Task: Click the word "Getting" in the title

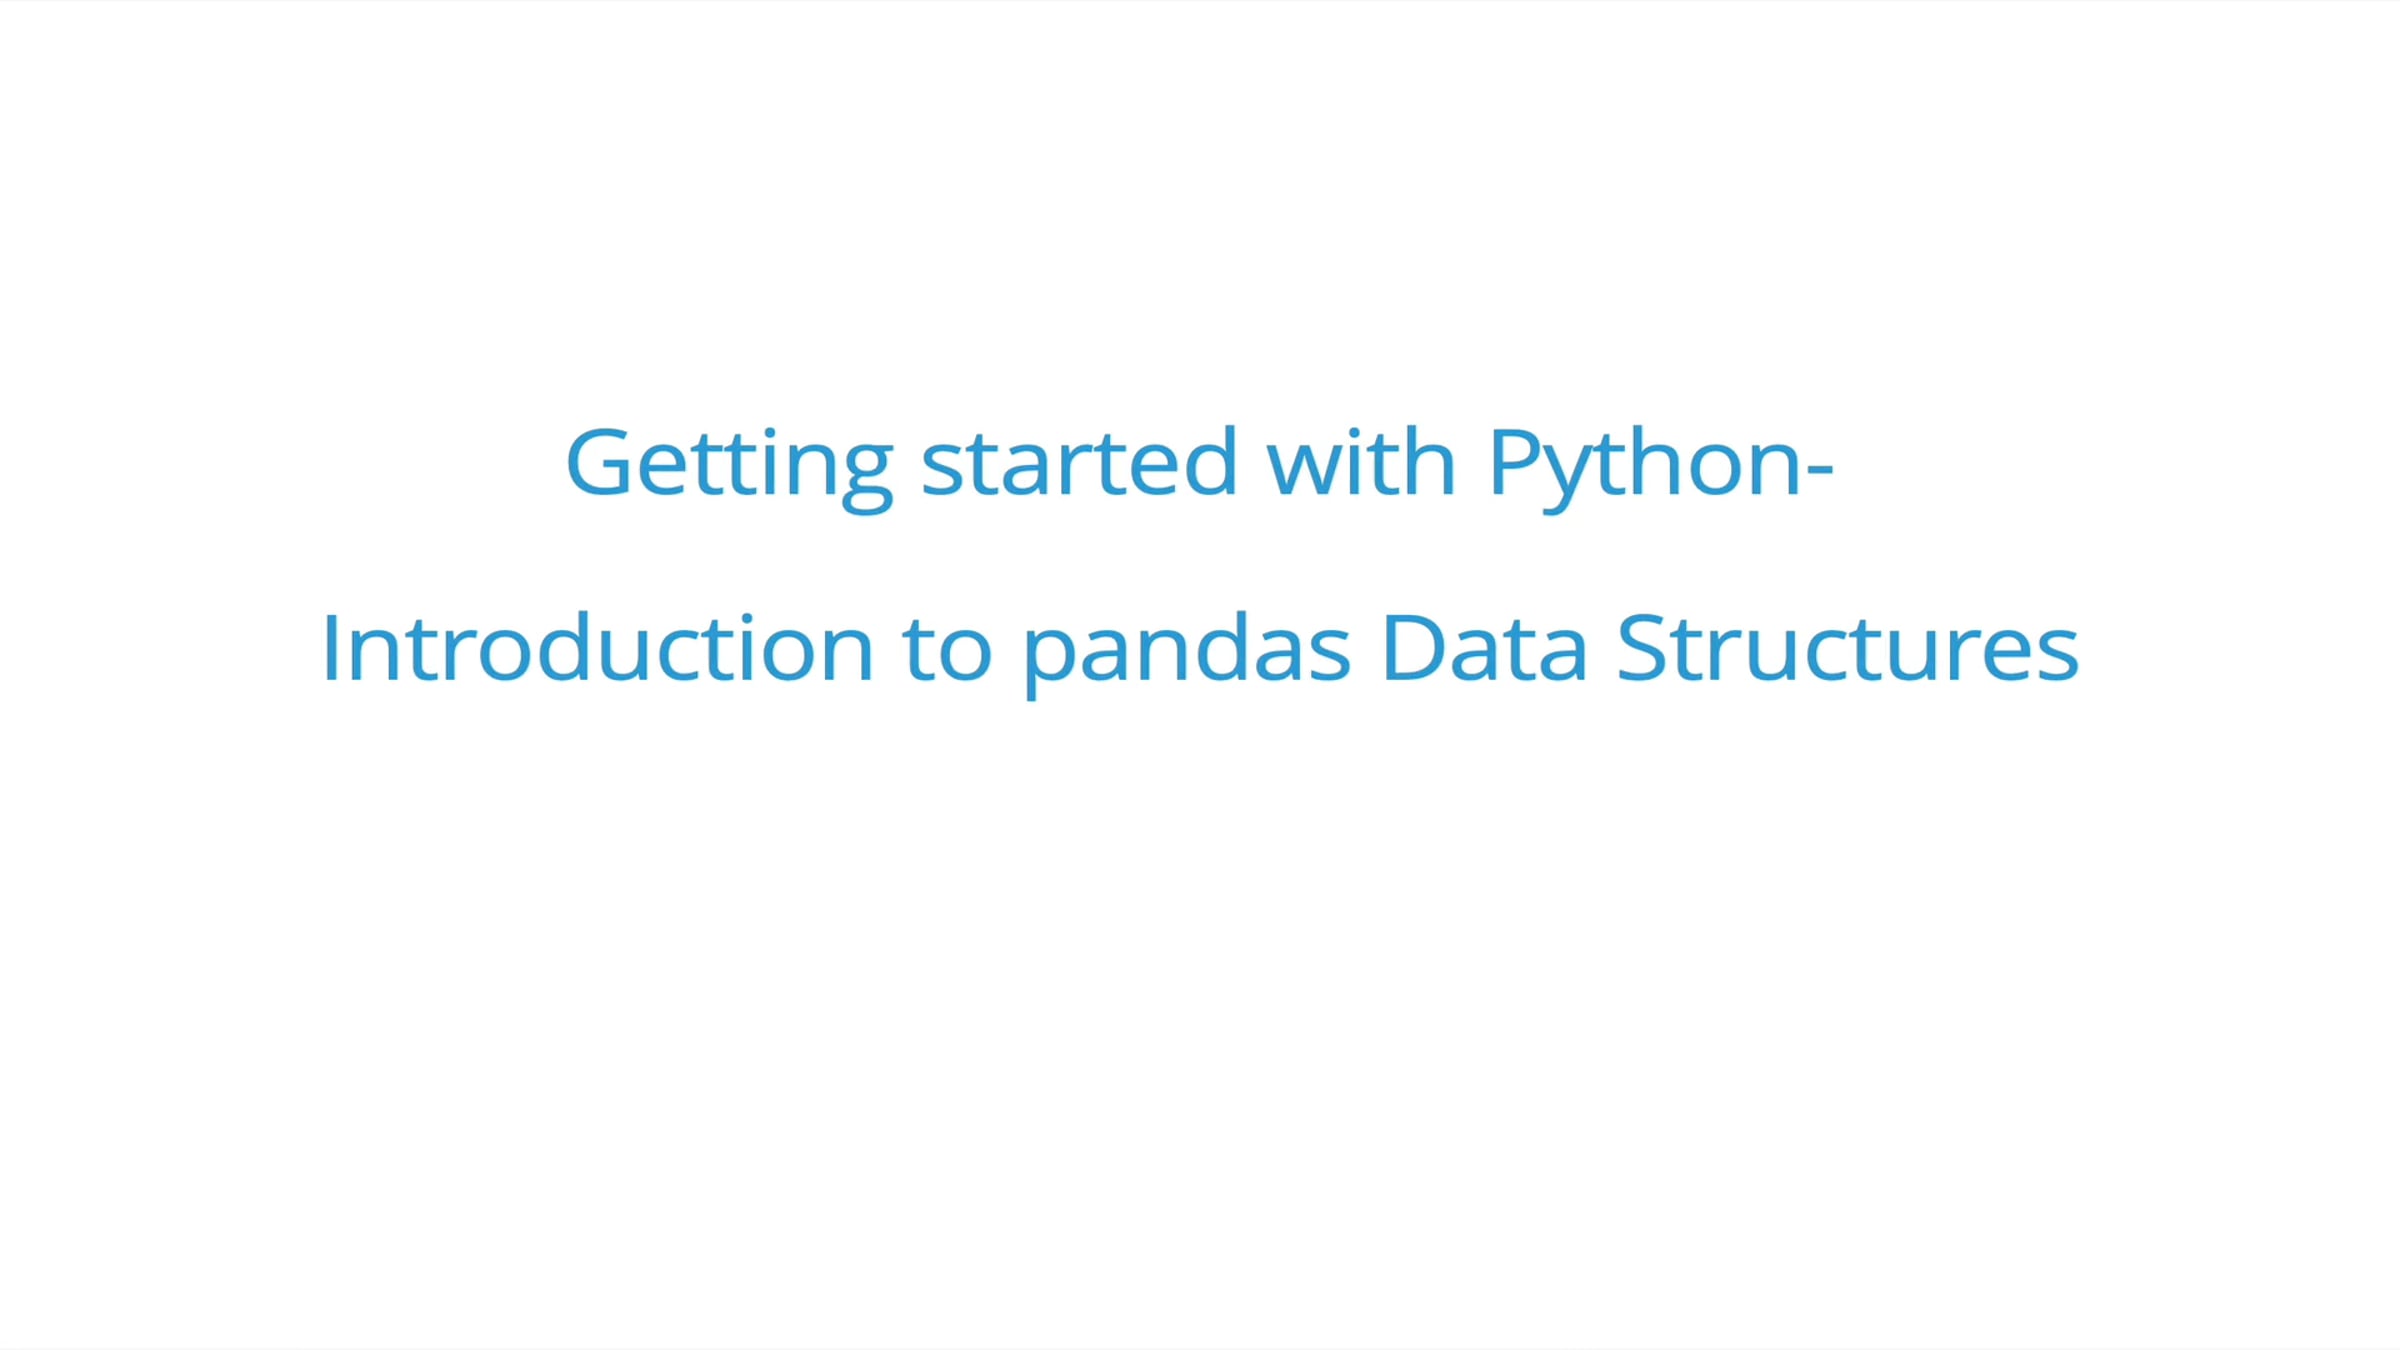Action: pyautogui.click(x=728, y=463)
